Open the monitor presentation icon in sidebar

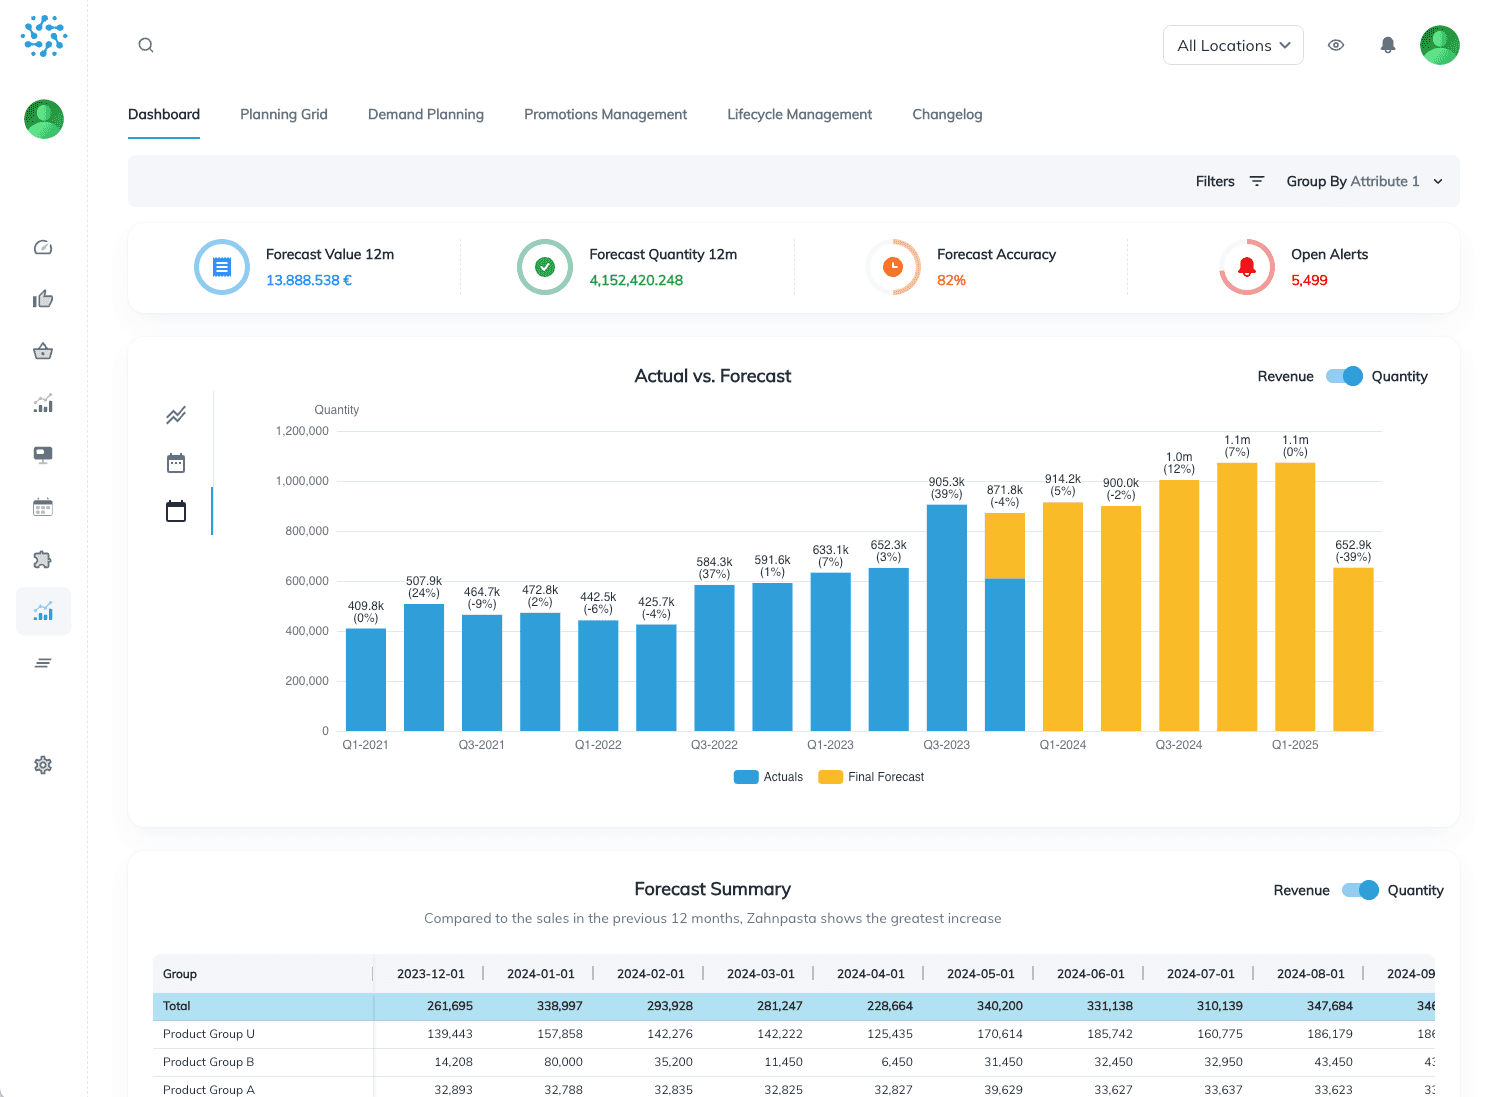[43, 455]
